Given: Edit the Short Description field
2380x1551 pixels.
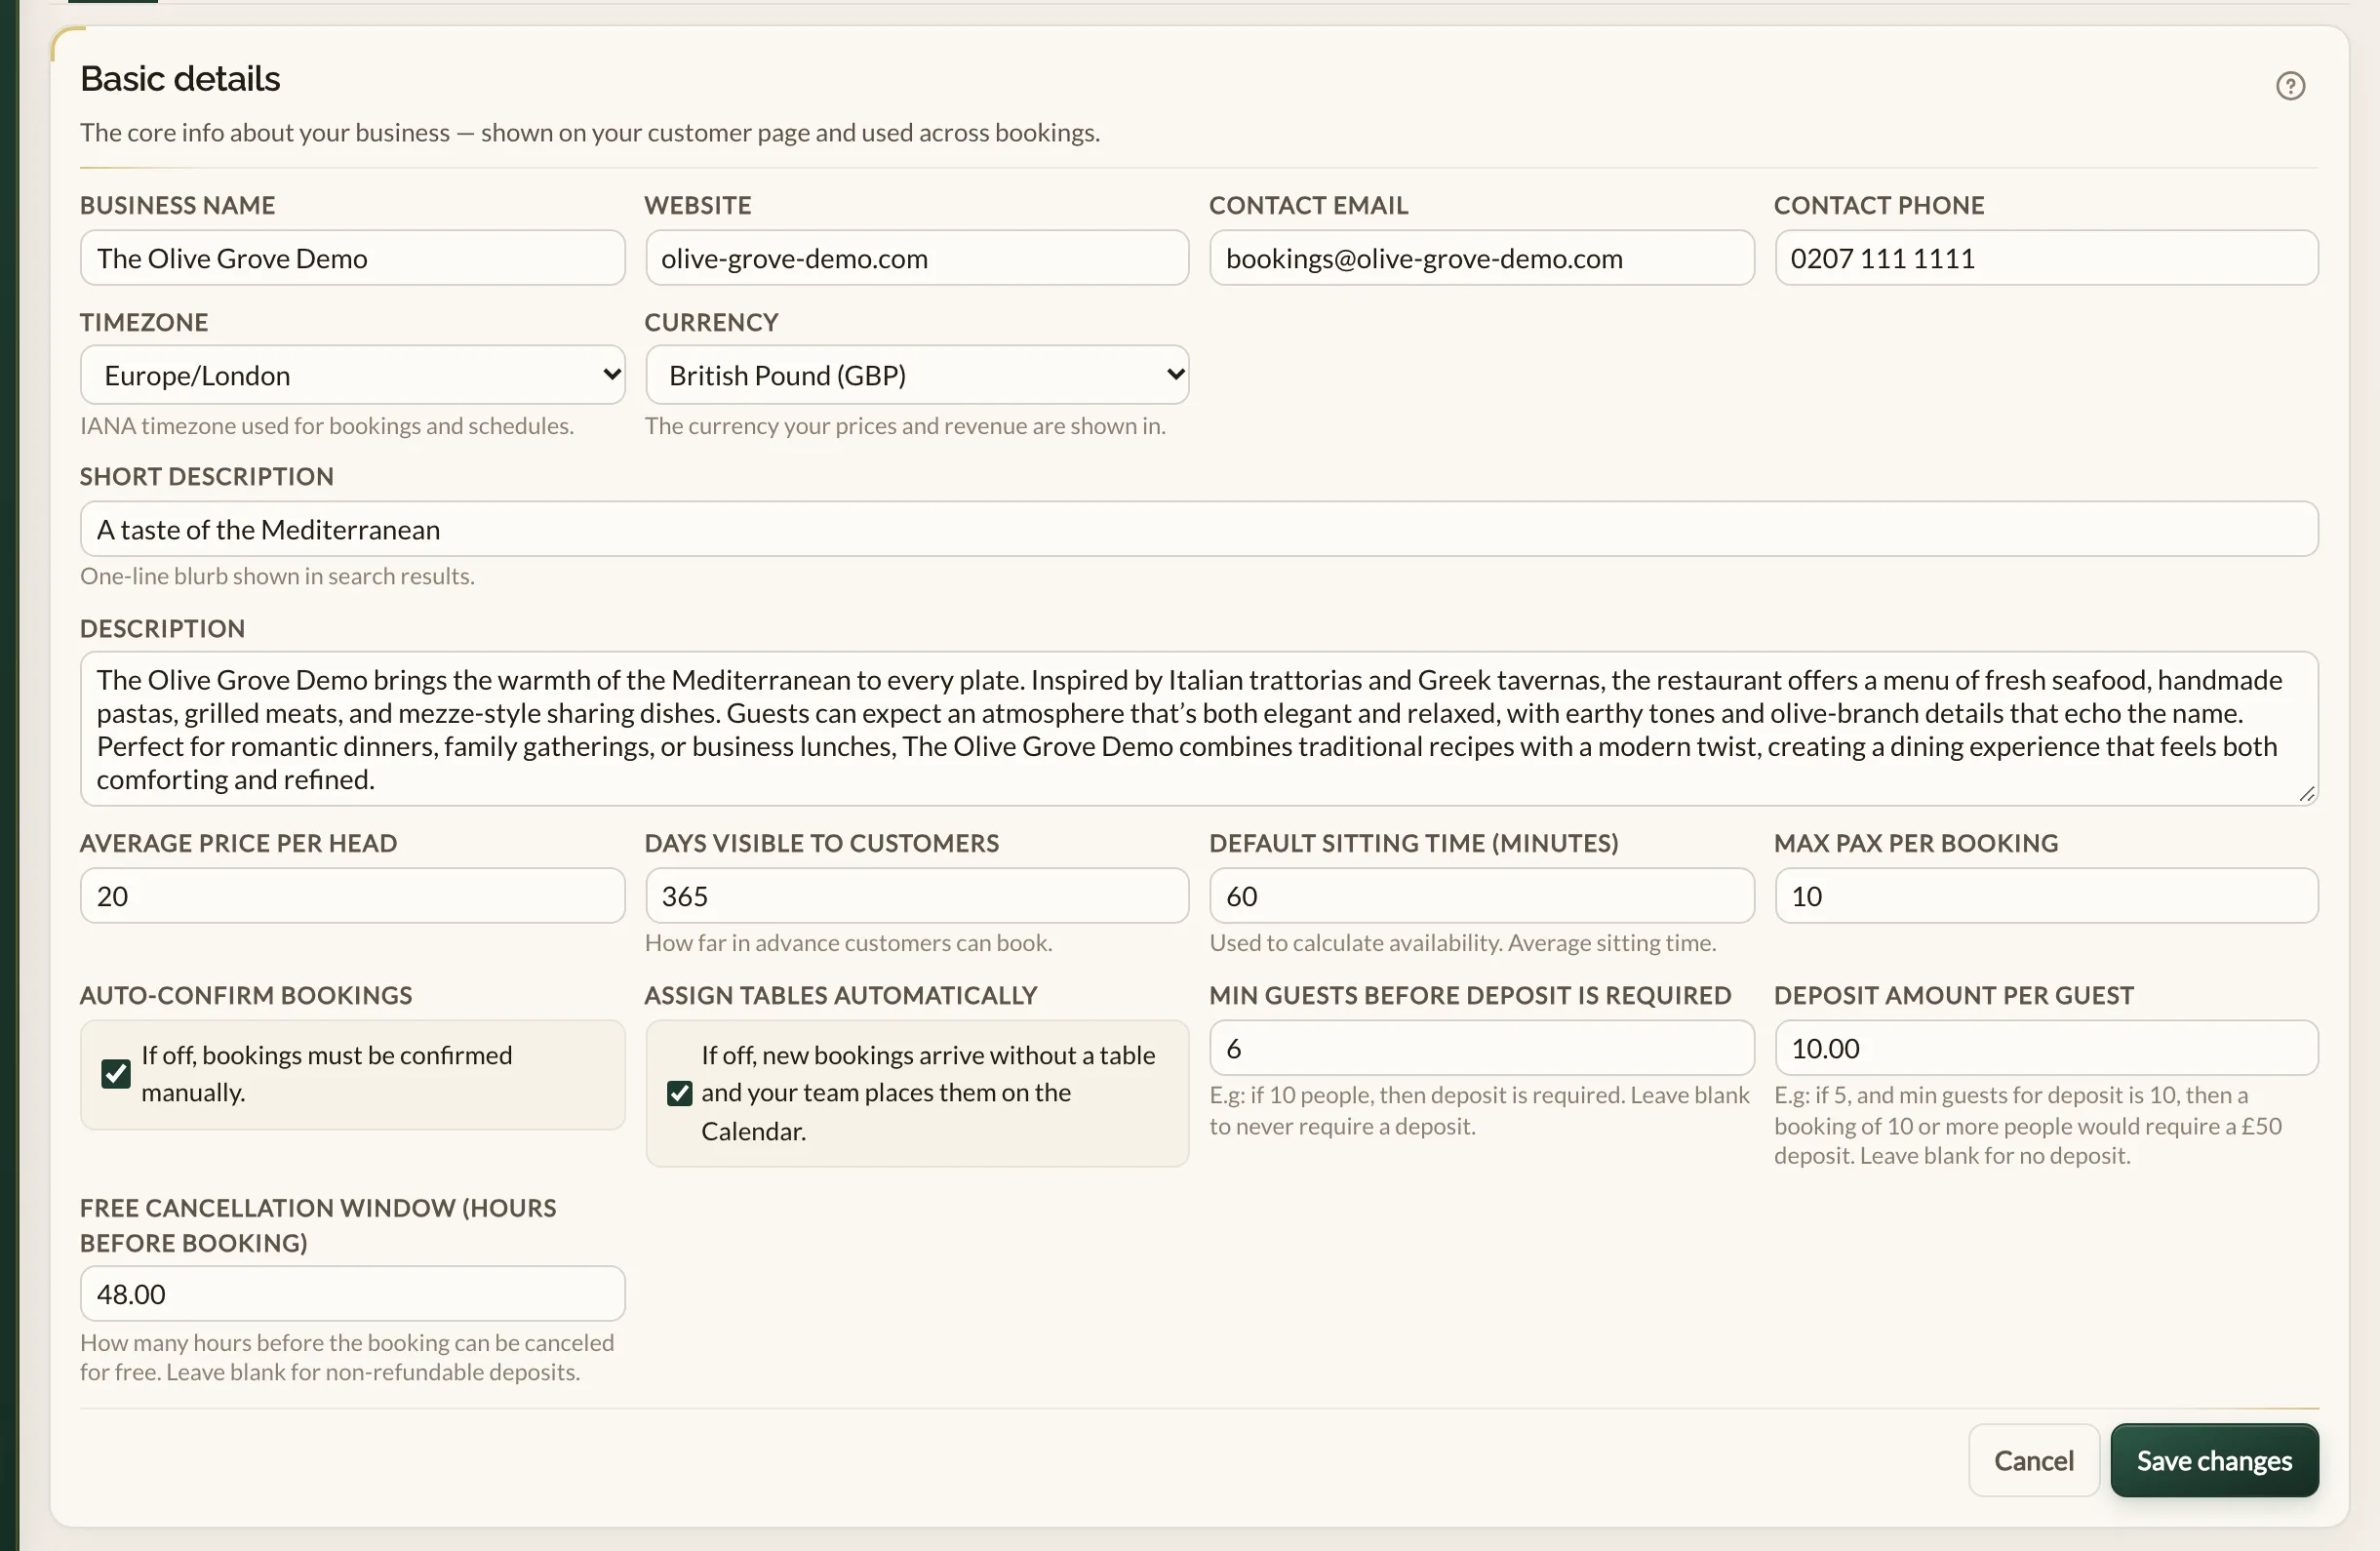Looking at the screenshot, I should [1199, 529].
